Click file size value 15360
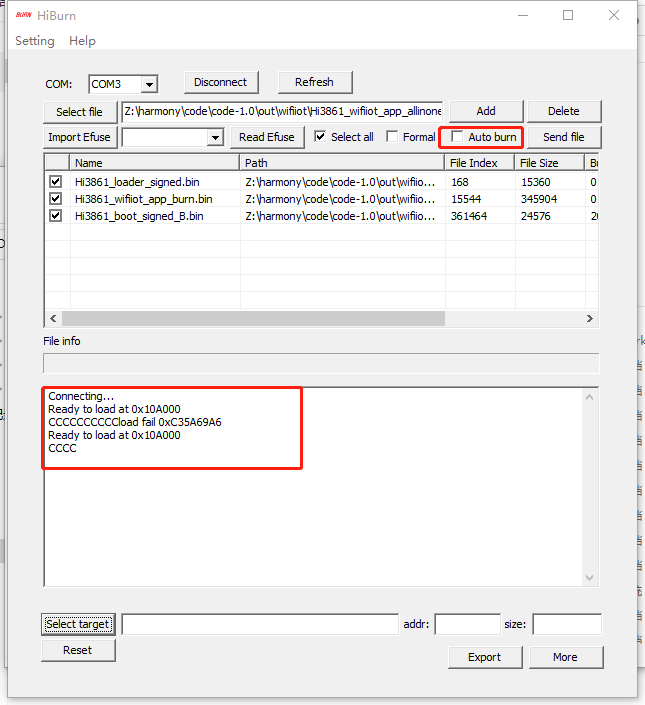The image size is (645, 705). (x=536, y=182)
